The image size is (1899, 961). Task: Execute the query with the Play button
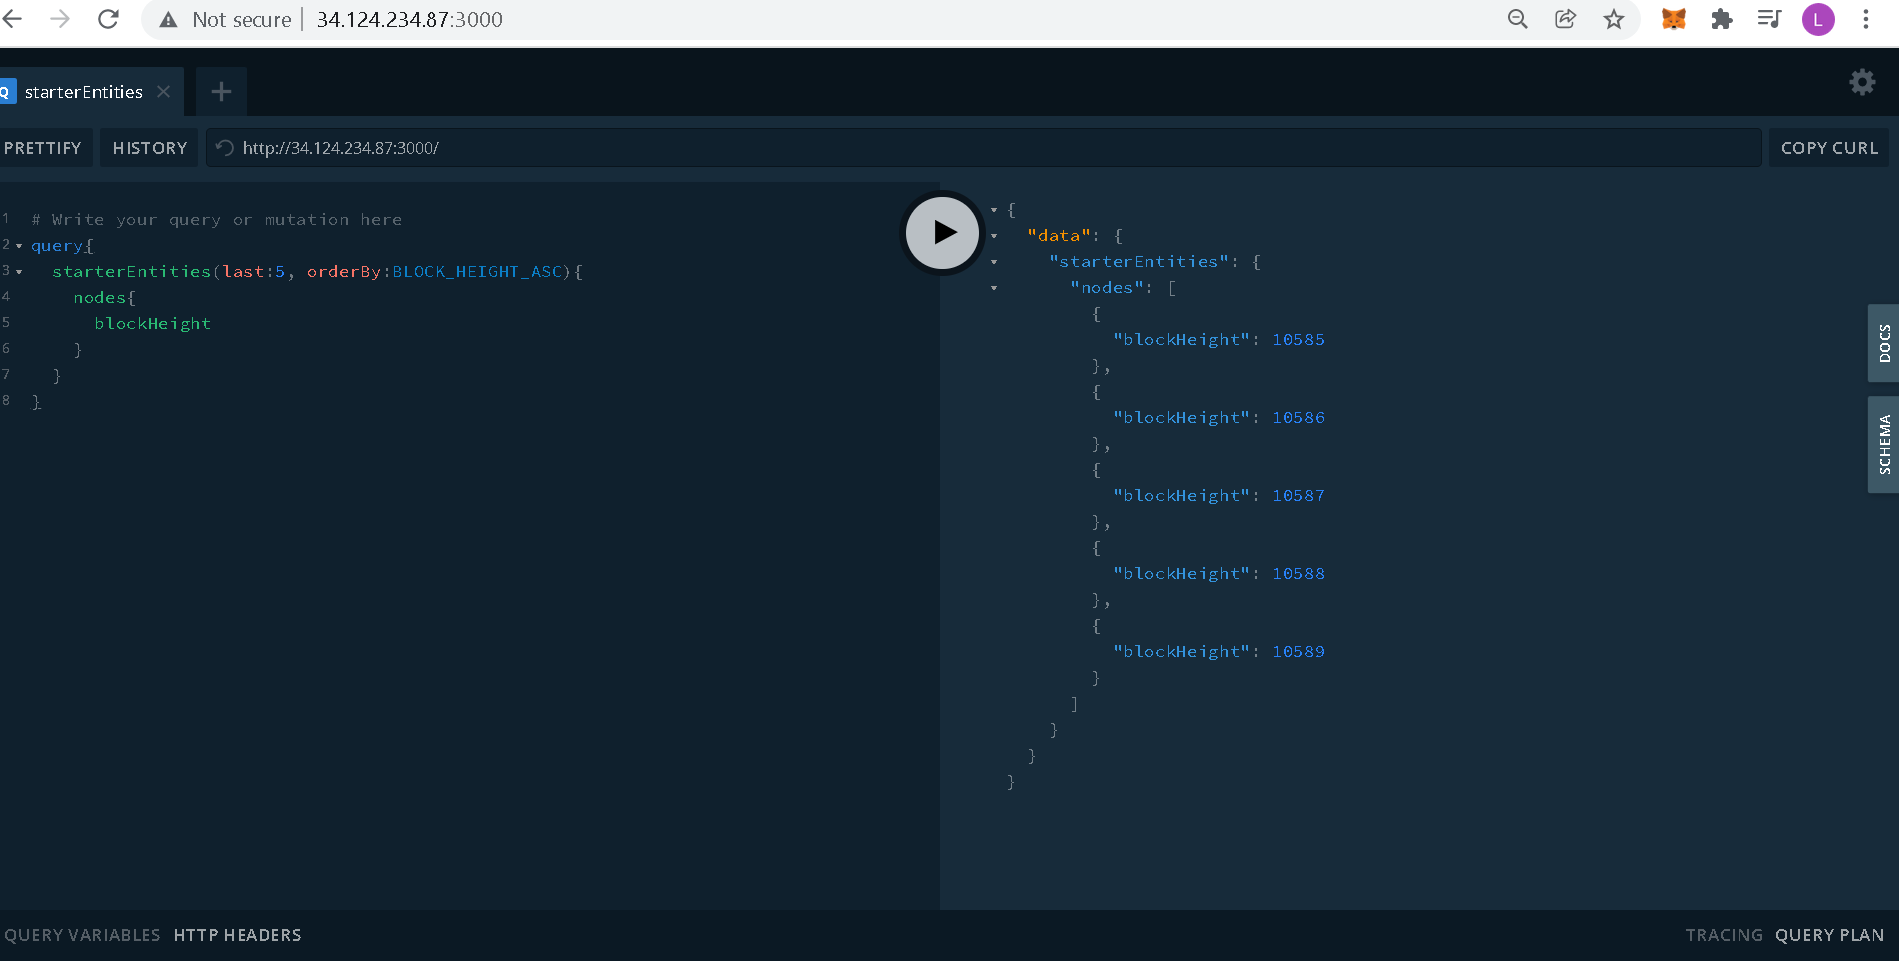point(941,232)
